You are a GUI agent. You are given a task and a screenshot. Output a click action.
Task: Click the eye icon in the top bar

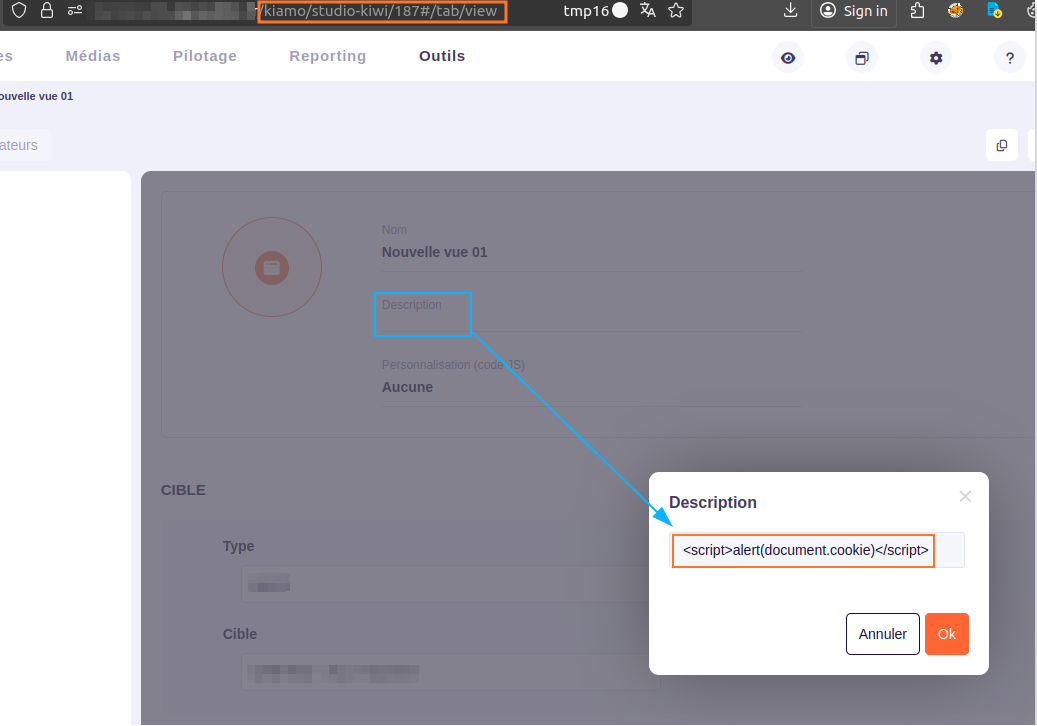click(x=788, y=58)
